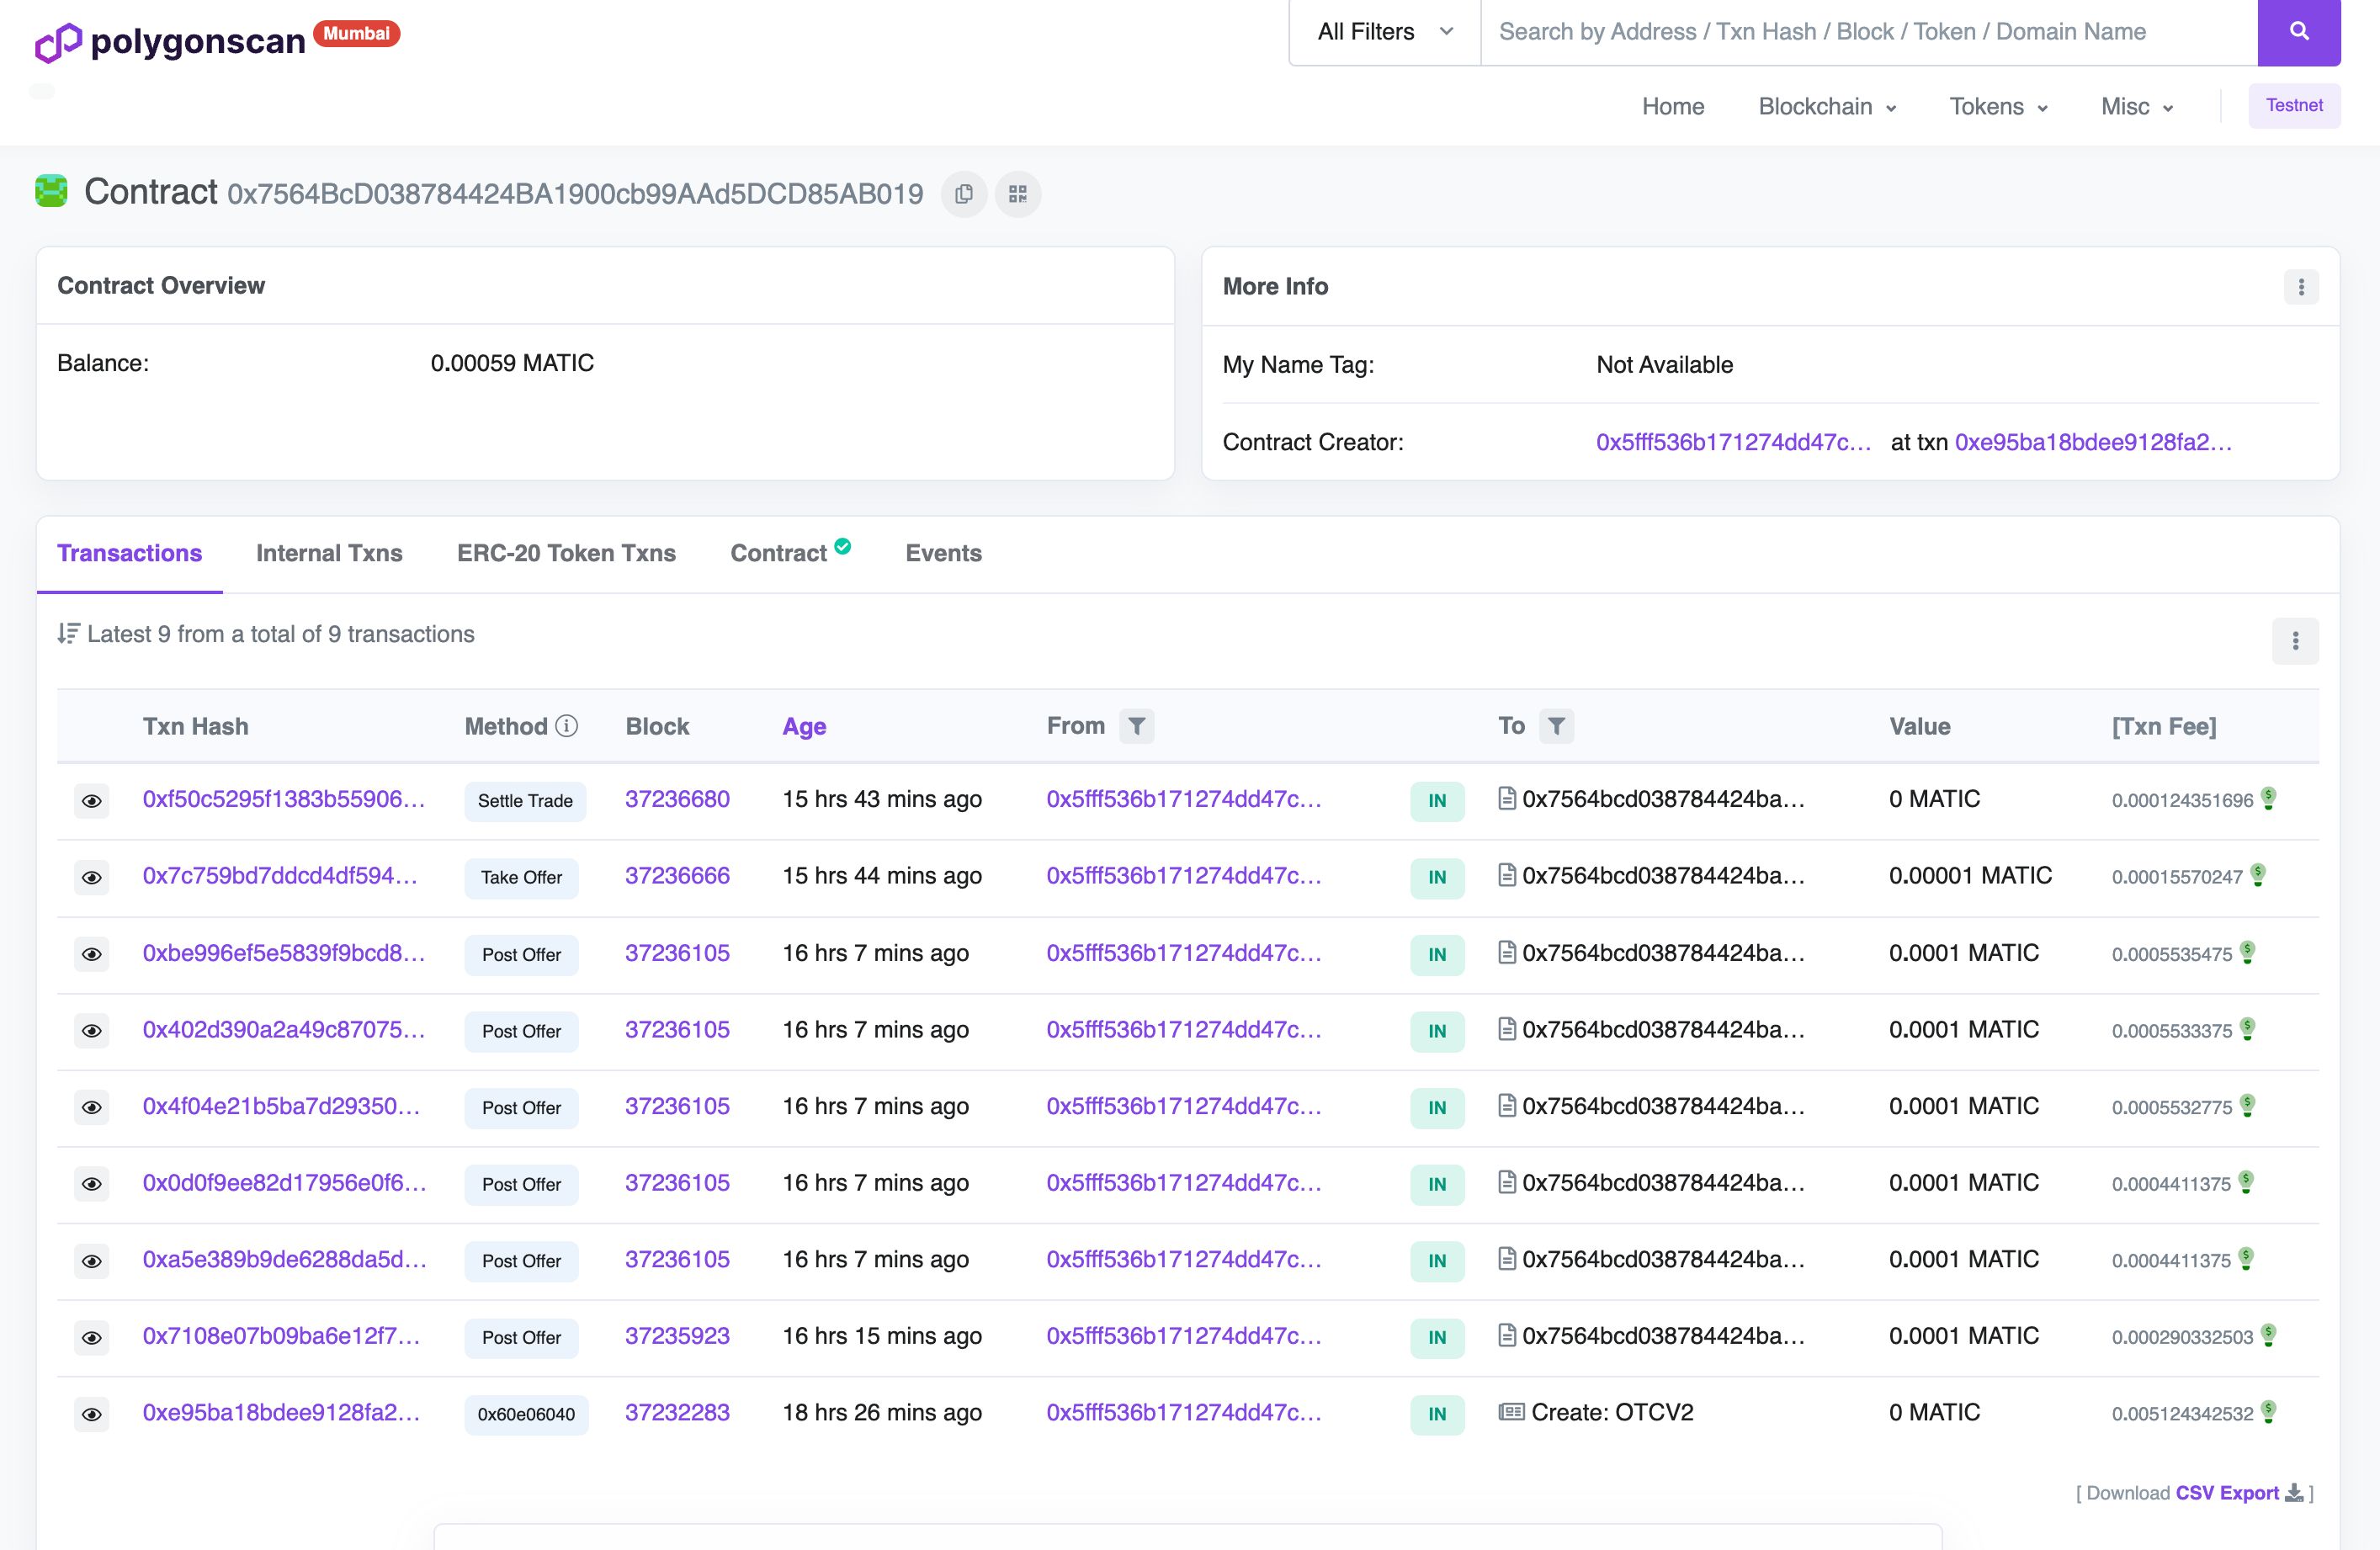Click IN badge in the Settle Trade row
The width and height of the screenshot is (2380, 1550).
coord(1437,801)
